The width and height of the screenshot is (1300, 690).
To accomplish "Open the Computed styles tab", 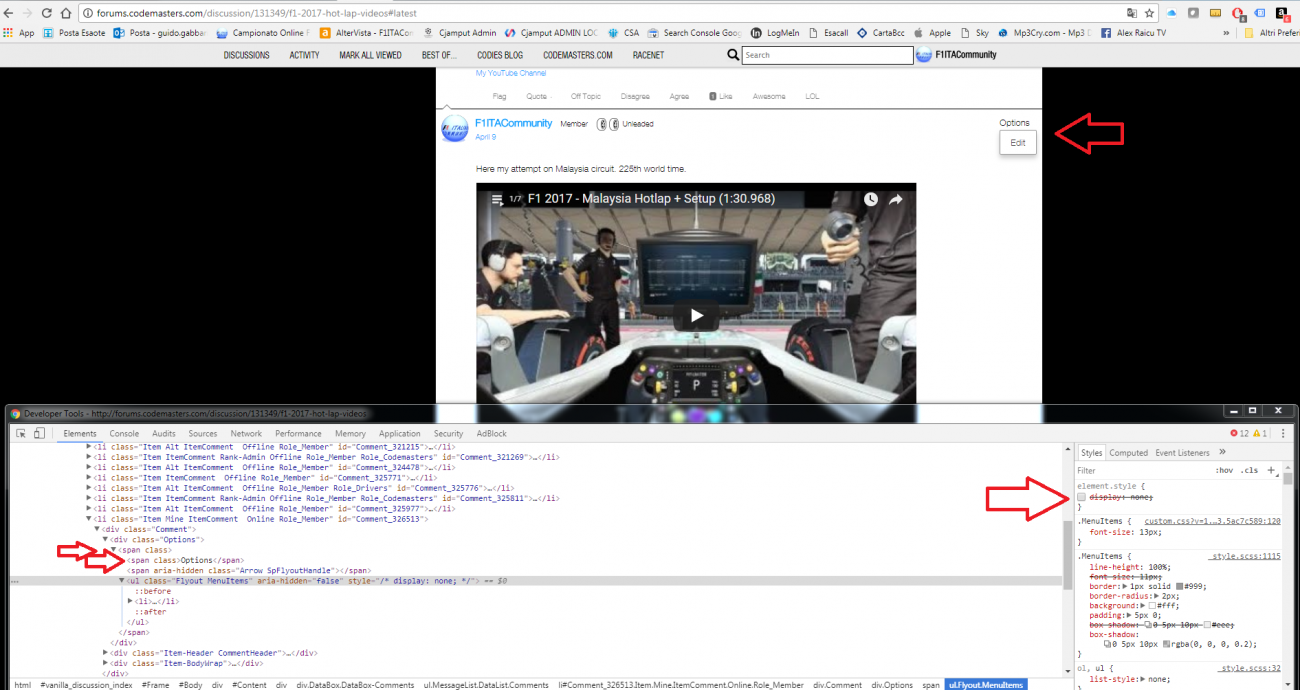I will coord(1128,453).
